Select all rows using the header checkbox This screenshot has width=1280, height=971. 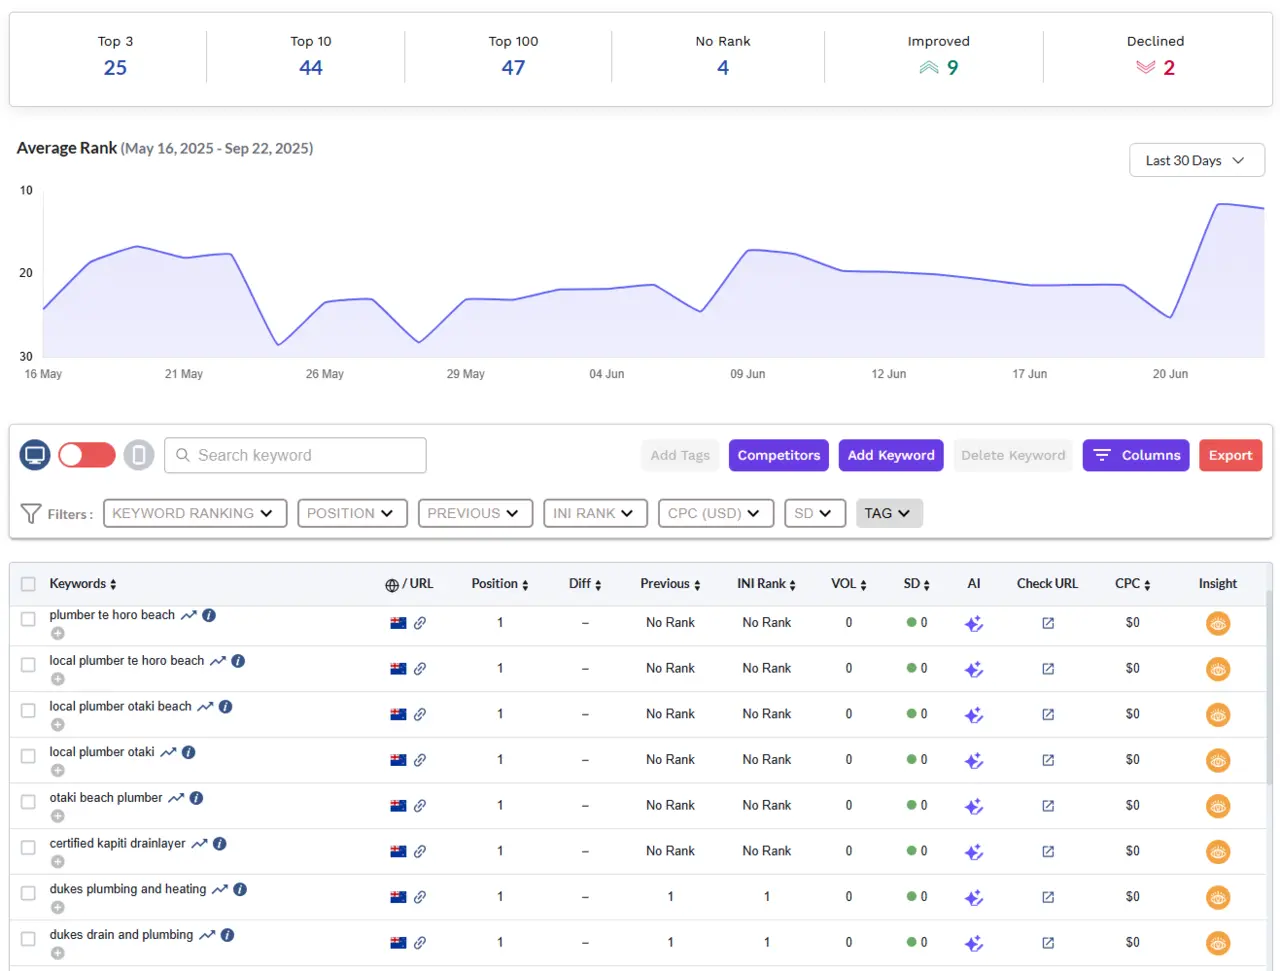(x=28, y=584)
